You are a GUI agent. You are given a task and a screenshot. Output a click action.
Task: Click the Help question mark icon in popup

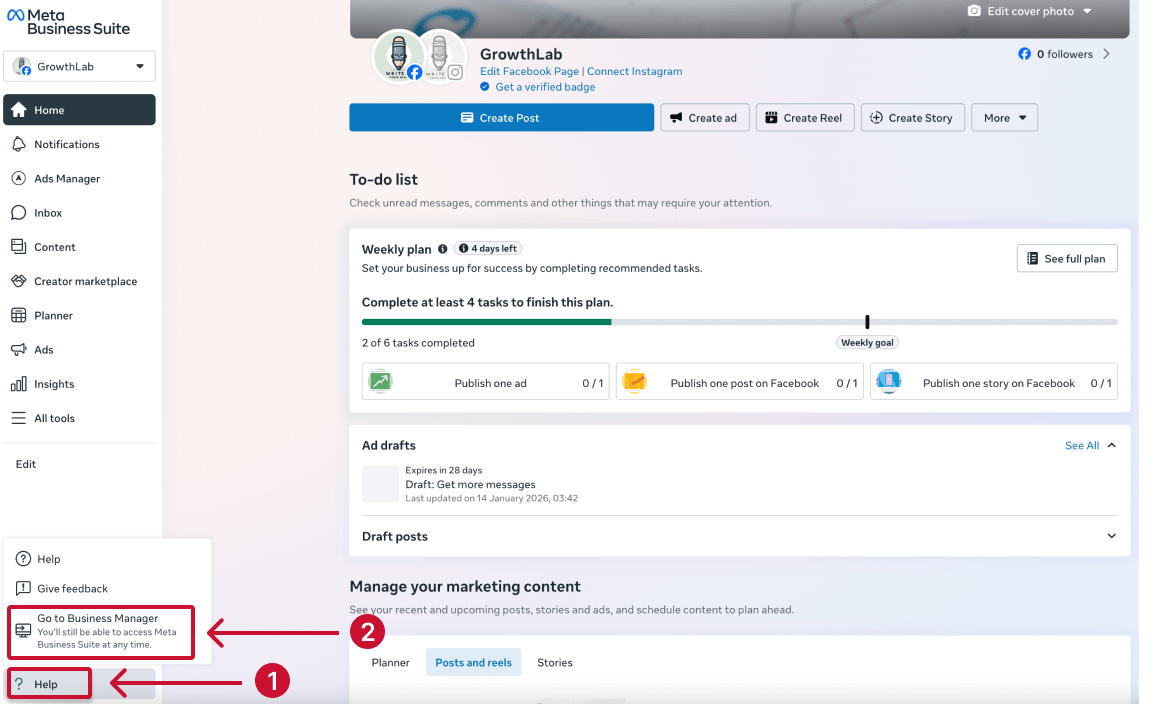24,558
